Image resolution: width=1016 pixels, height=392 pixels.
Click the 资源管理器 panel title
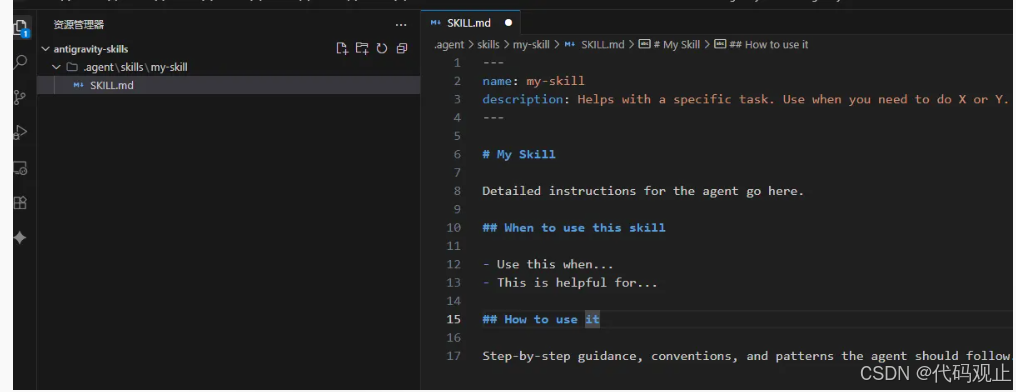[x=78, y=25]
